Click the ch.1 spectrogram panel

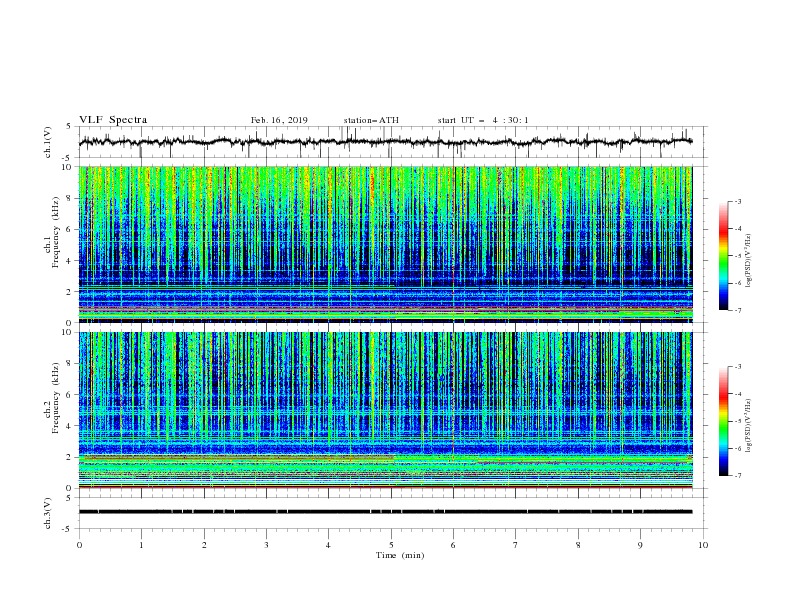[x=385, y=244]
